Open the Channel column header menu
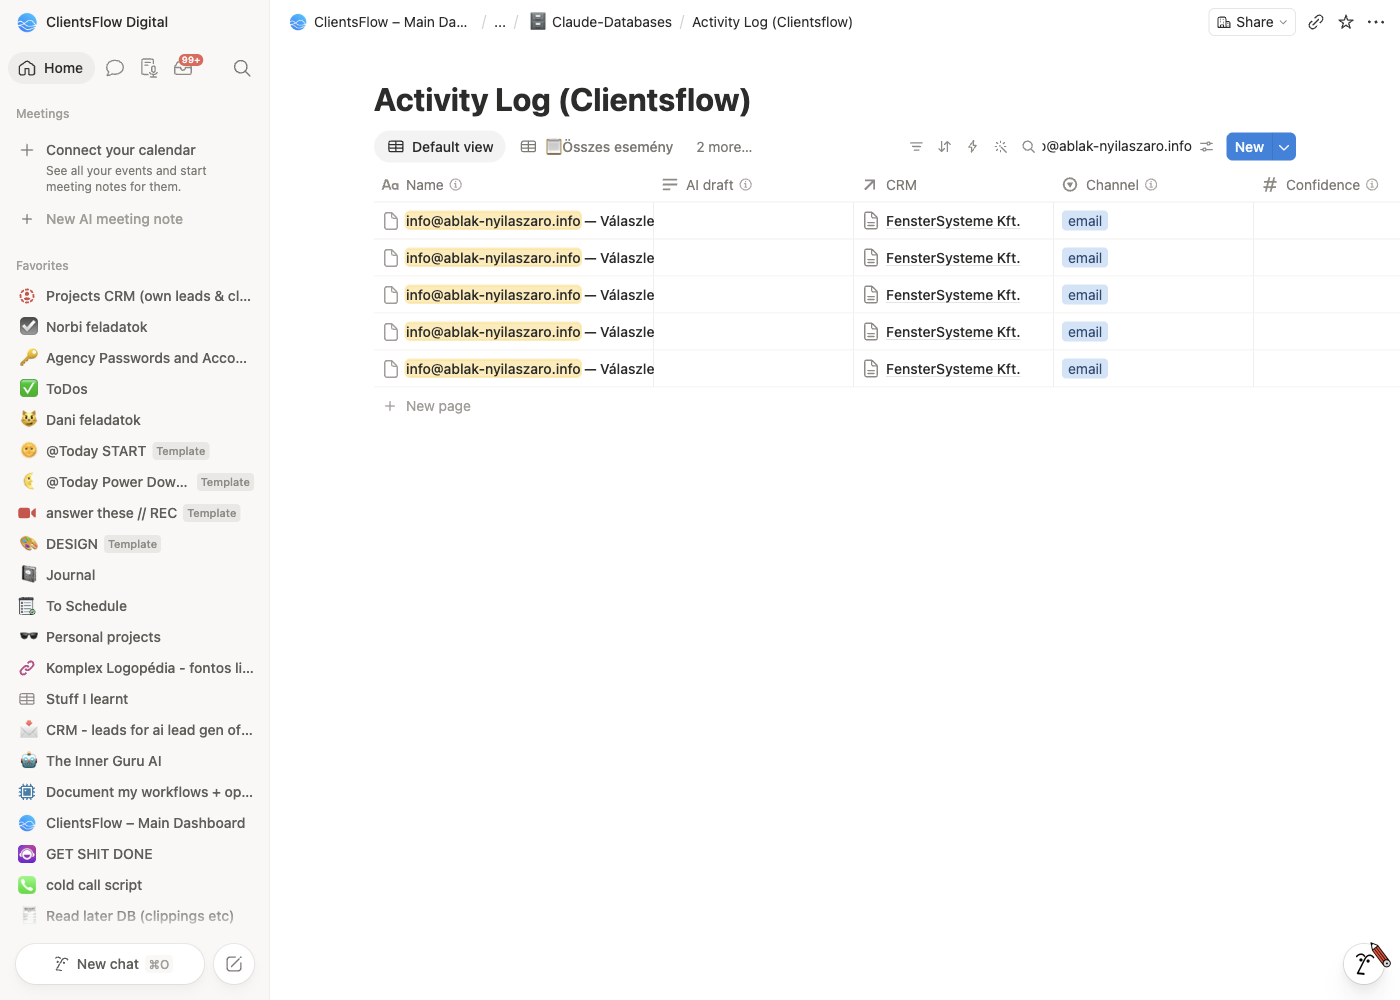The width and height of the screenshot is (1400, 1000). point(1154,185)
